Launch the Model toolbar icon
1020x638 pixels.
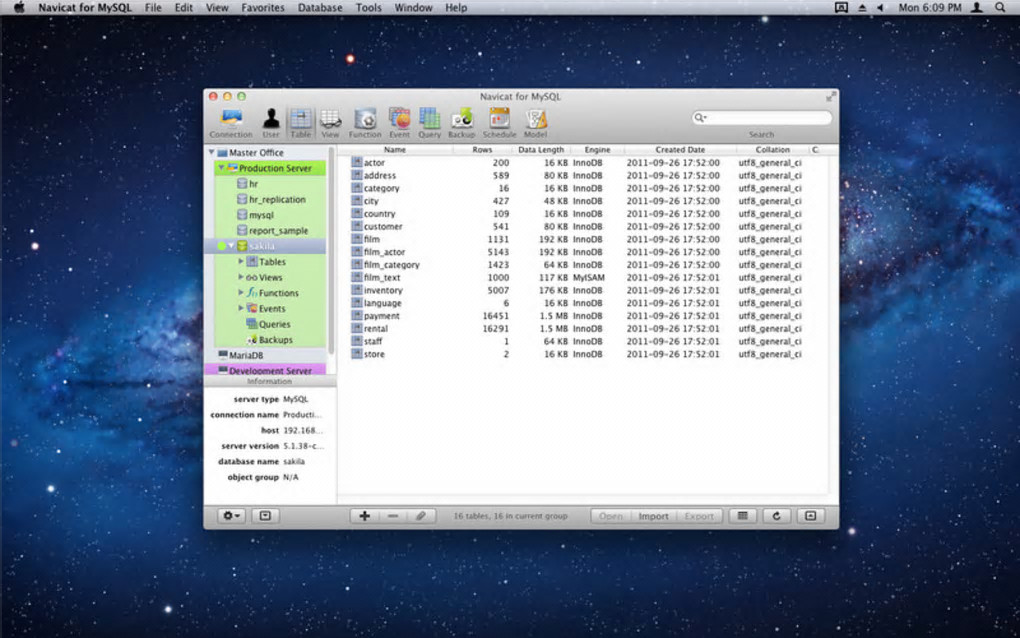536,120
